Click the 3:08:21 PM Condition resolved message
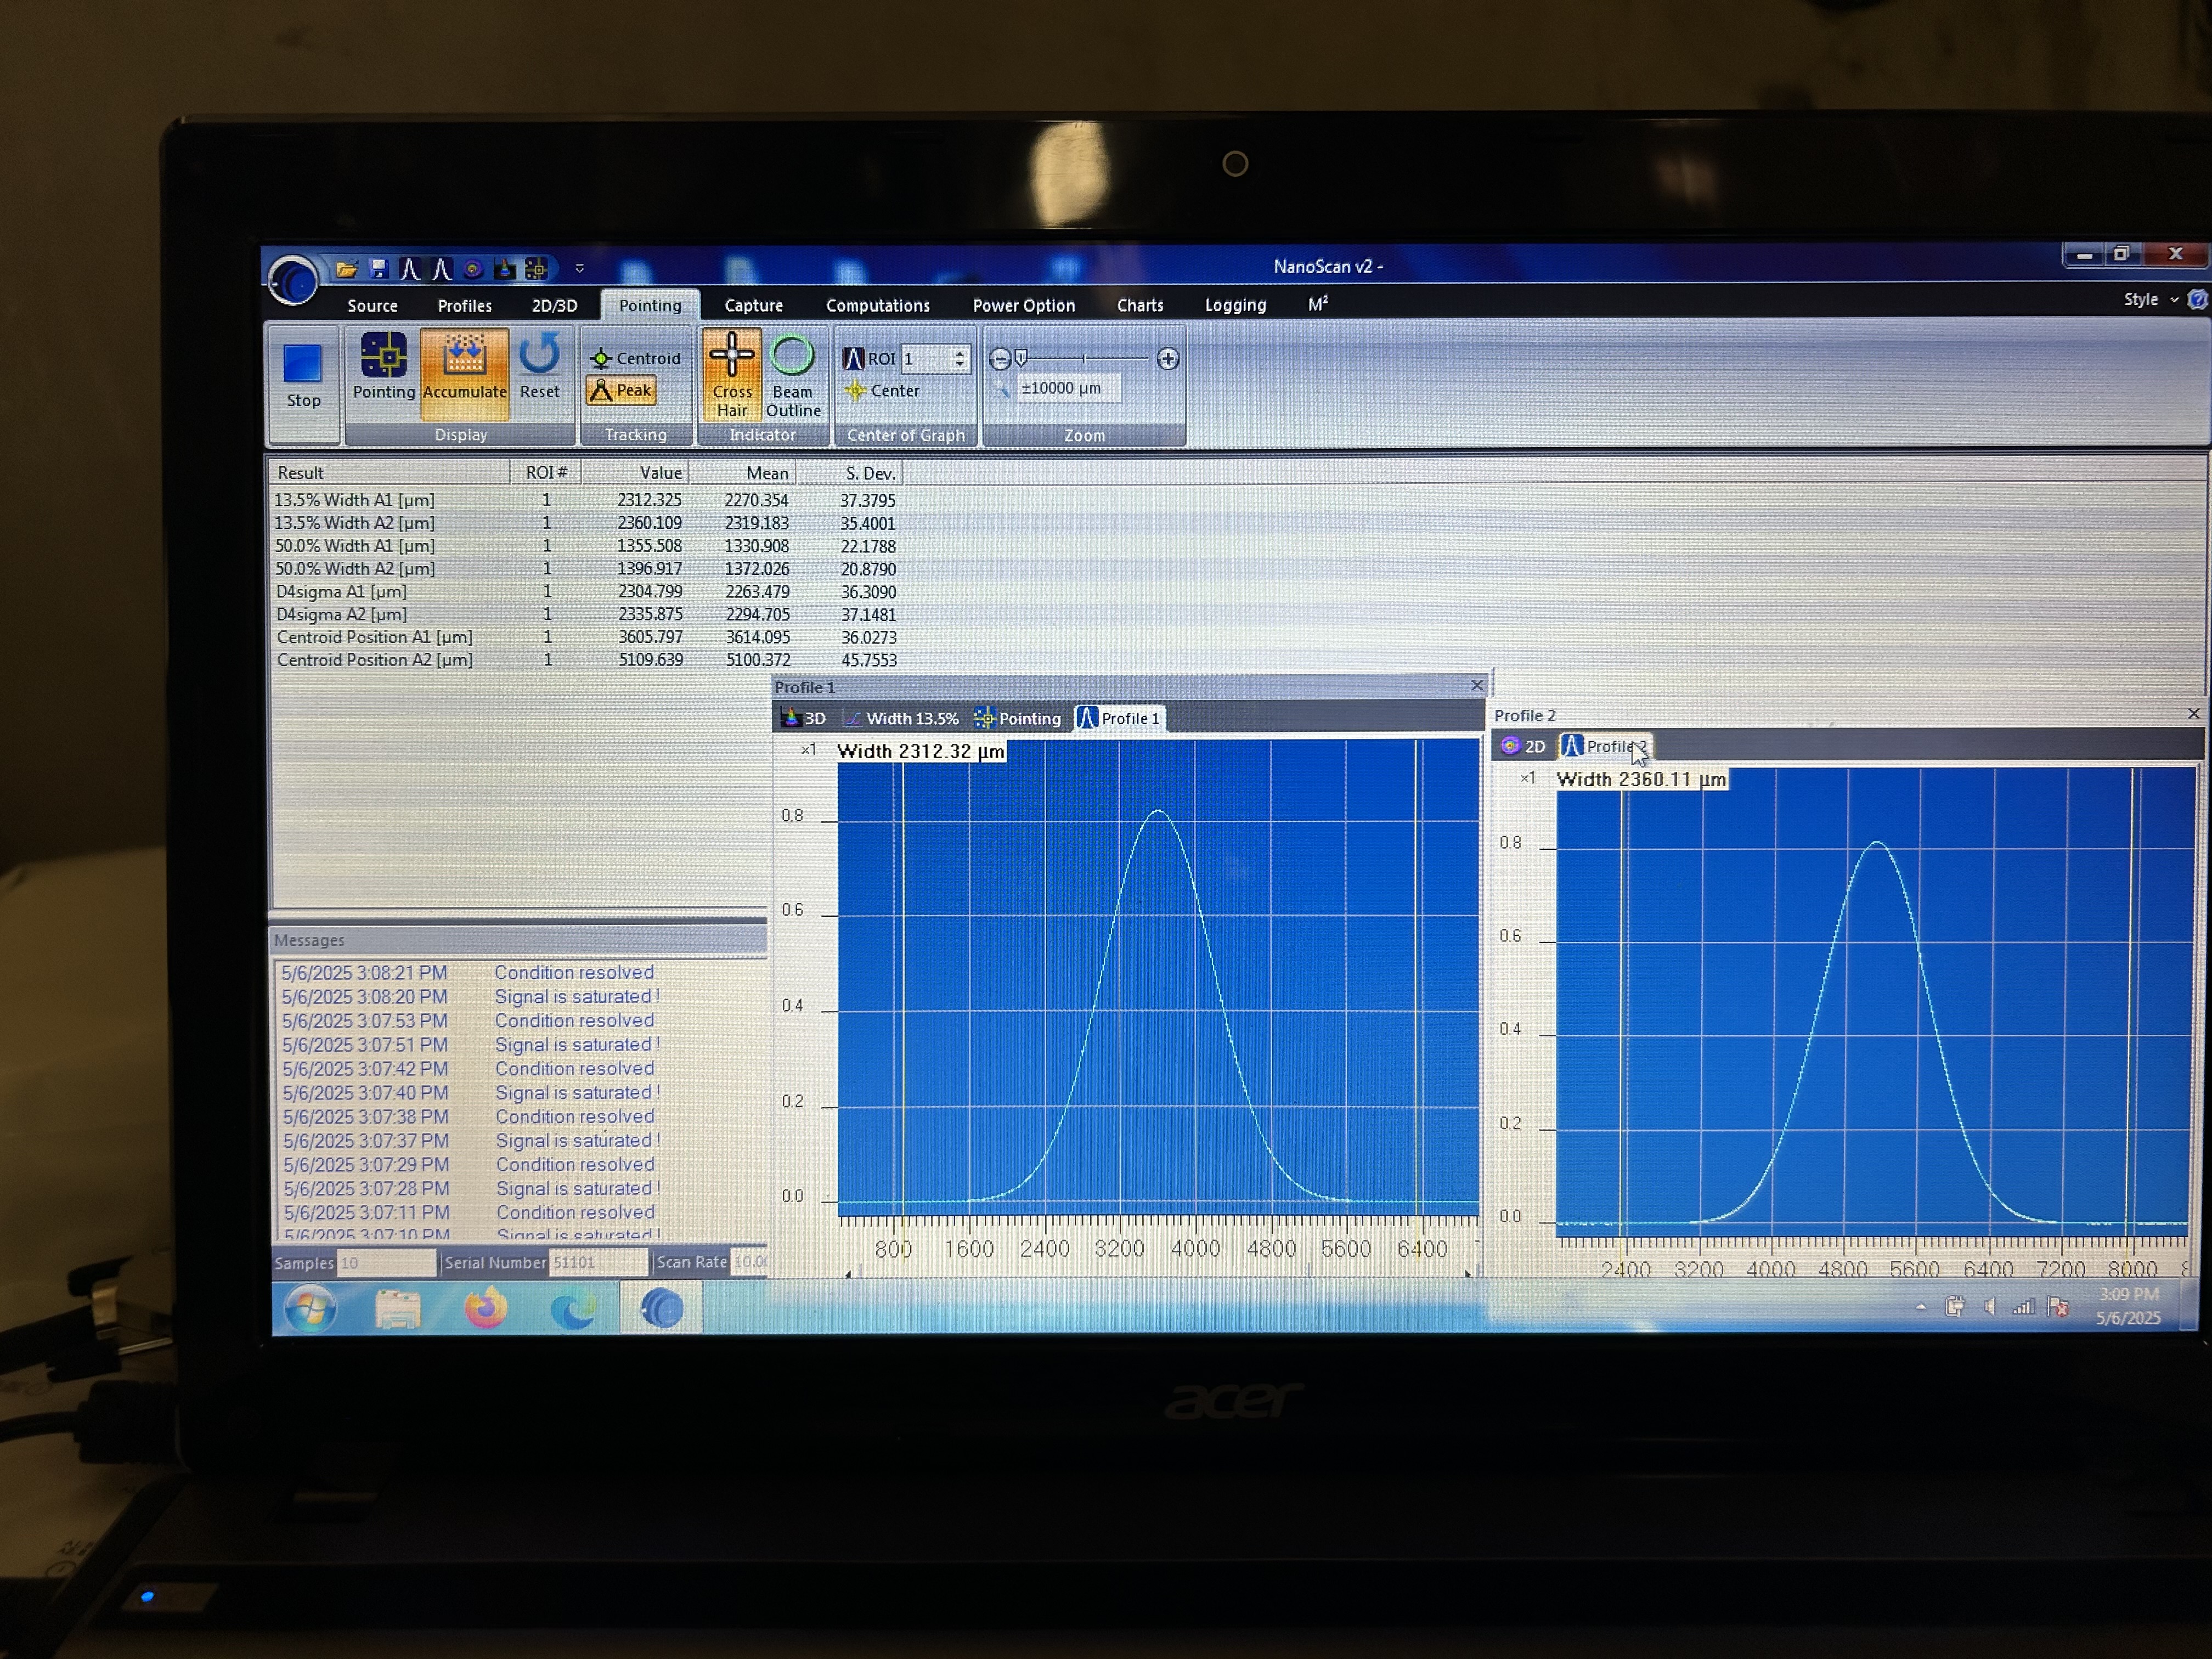Screen dimensions: 2212x1659 click(x=468, y=973)
